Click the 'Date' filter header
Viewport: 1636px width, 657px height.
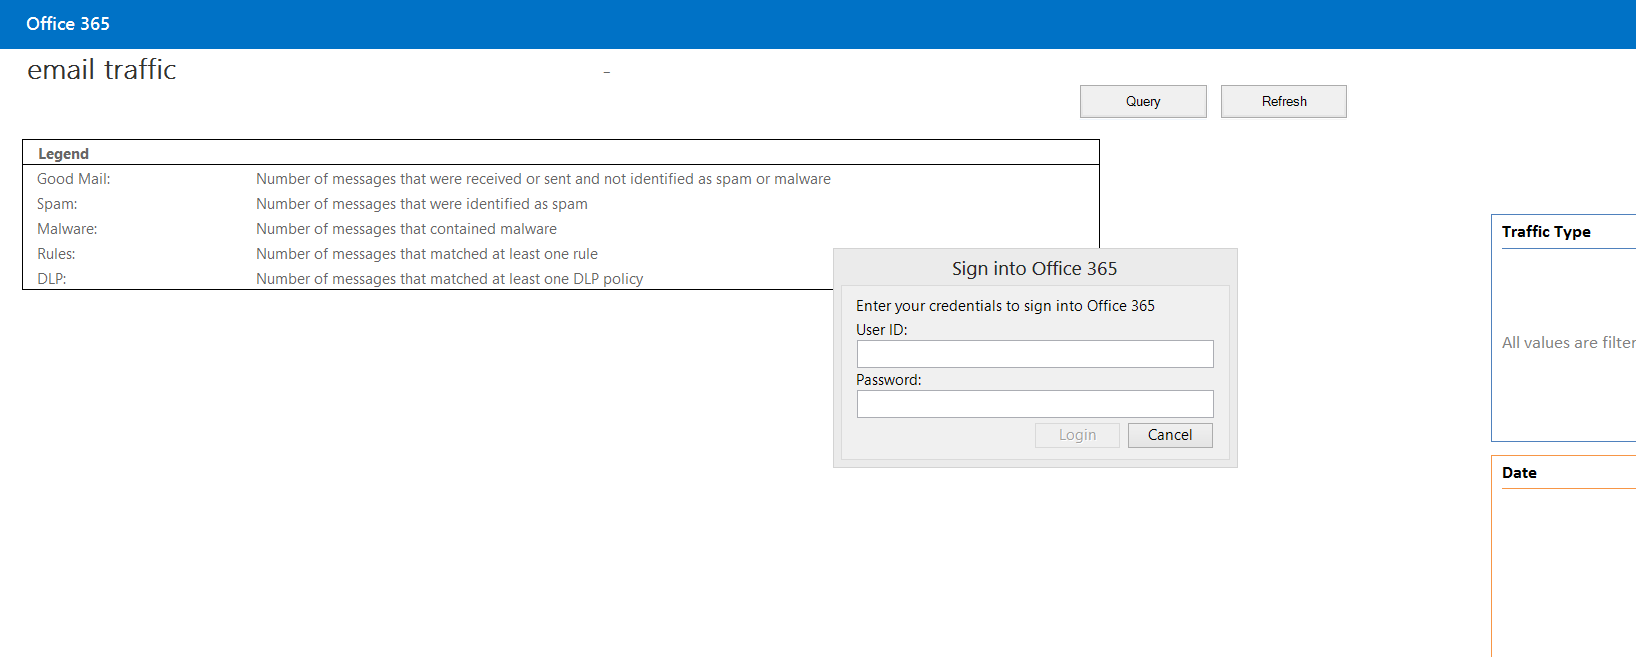[1519, 473]
